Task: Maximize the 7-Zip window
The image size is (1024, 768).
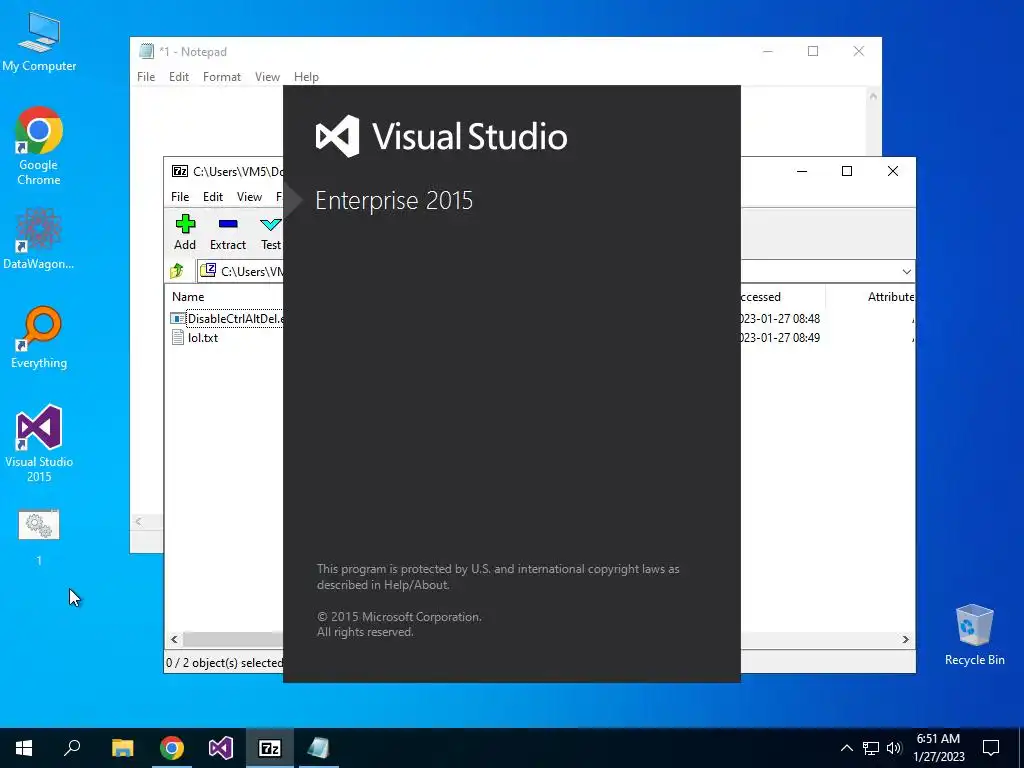Action: pyautogui.click(x=847, y=171)
